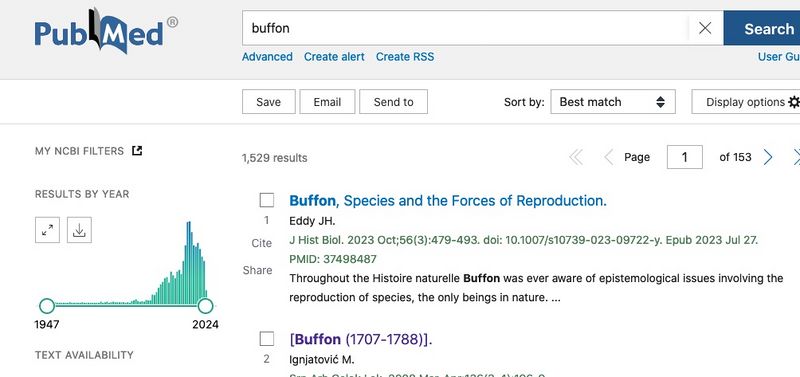
Task: Clear the search box with the X icon
Action: 705,28
